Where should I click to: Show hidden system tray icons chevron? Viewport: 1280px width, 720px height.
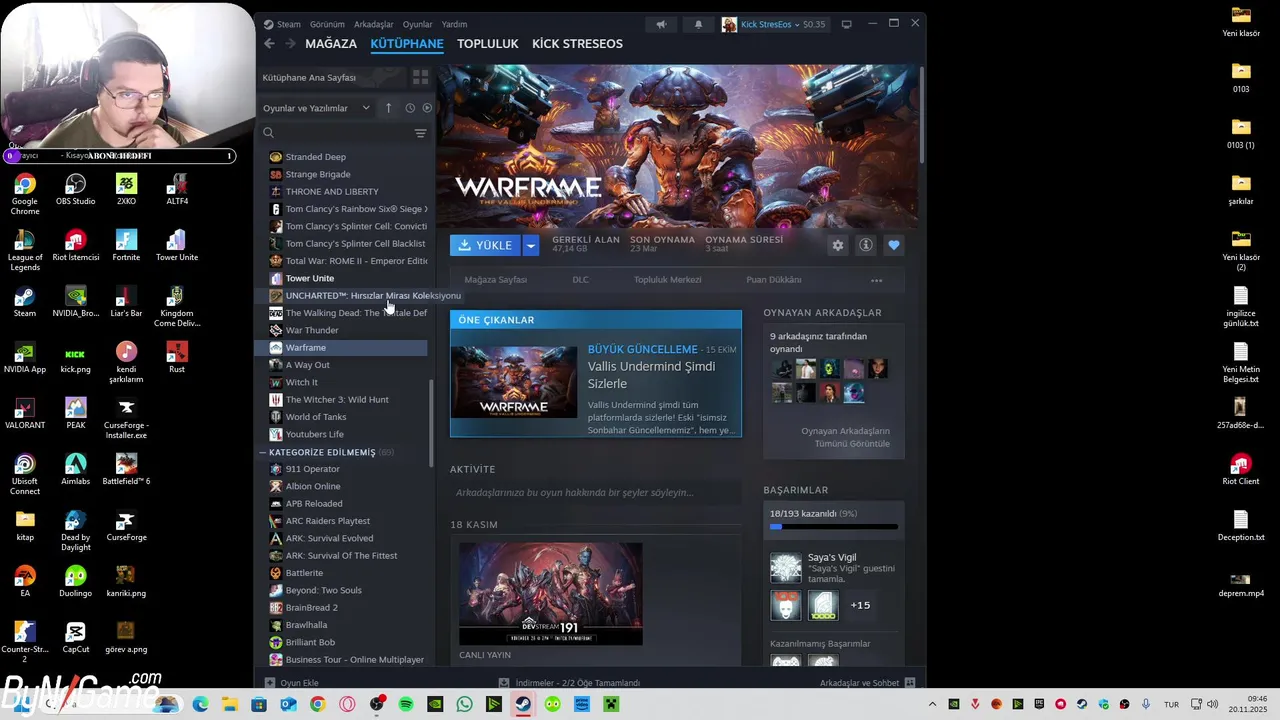[x=932, y=704]
